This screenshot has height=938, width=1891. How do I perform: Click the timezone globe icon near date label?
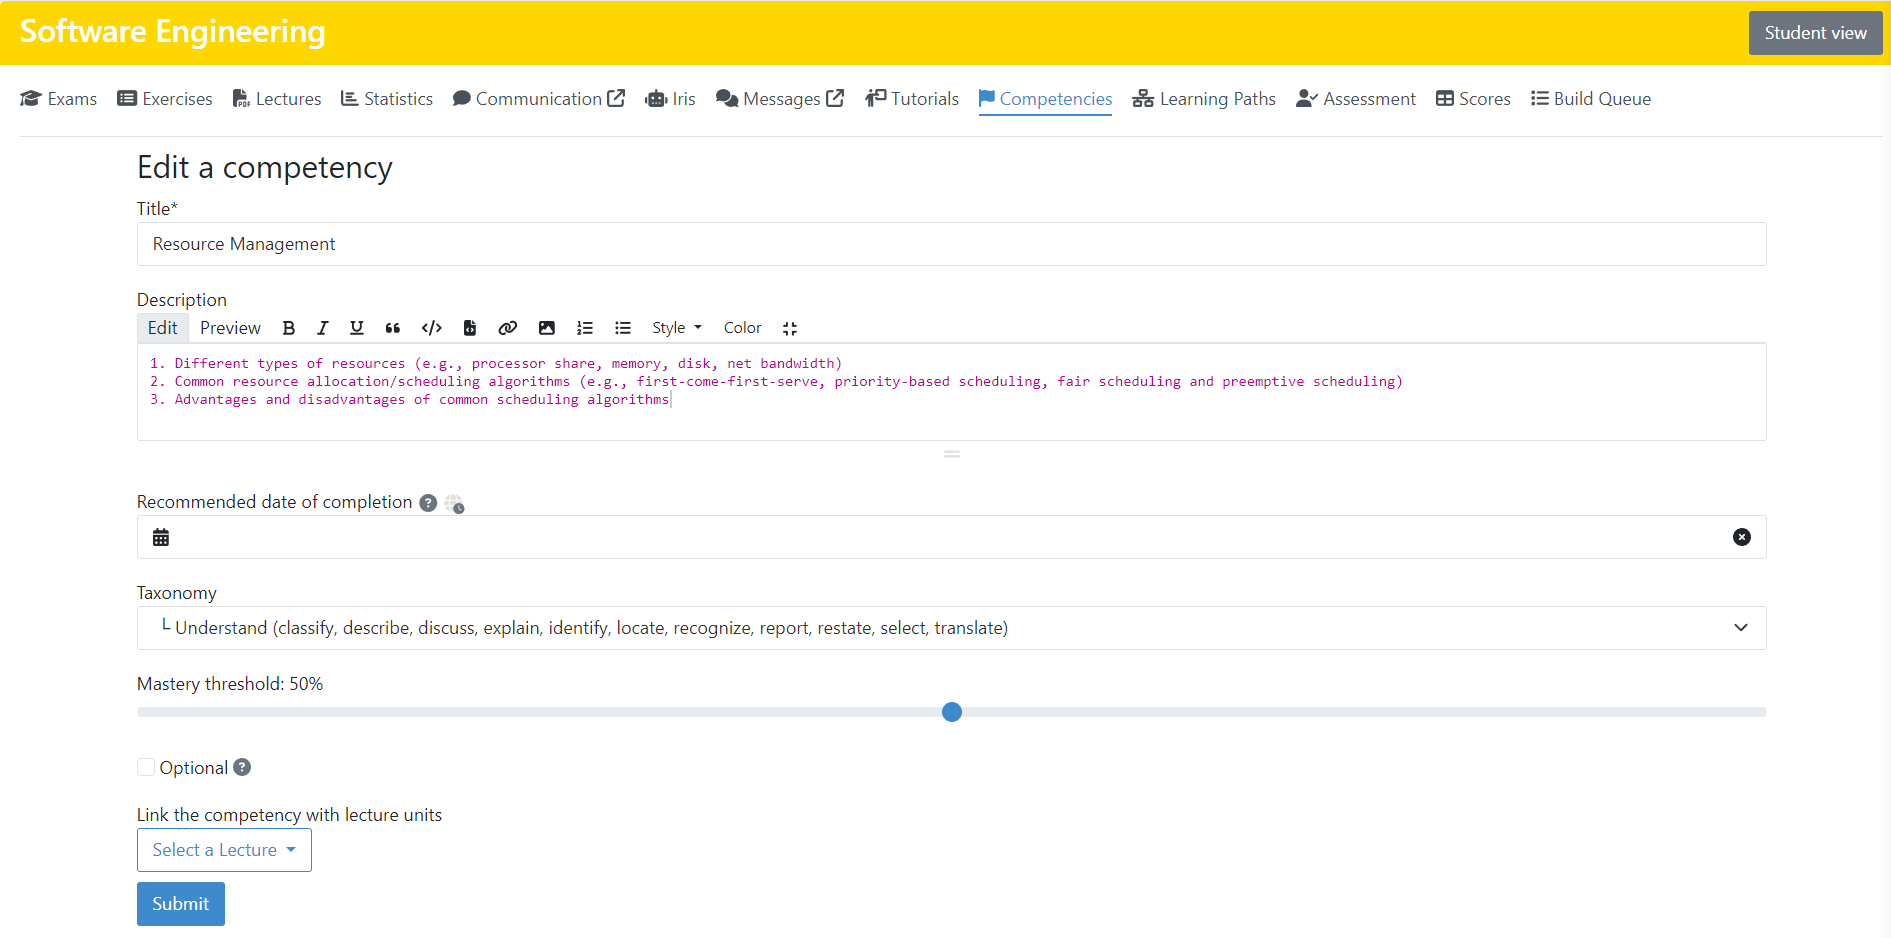[455, 504]
